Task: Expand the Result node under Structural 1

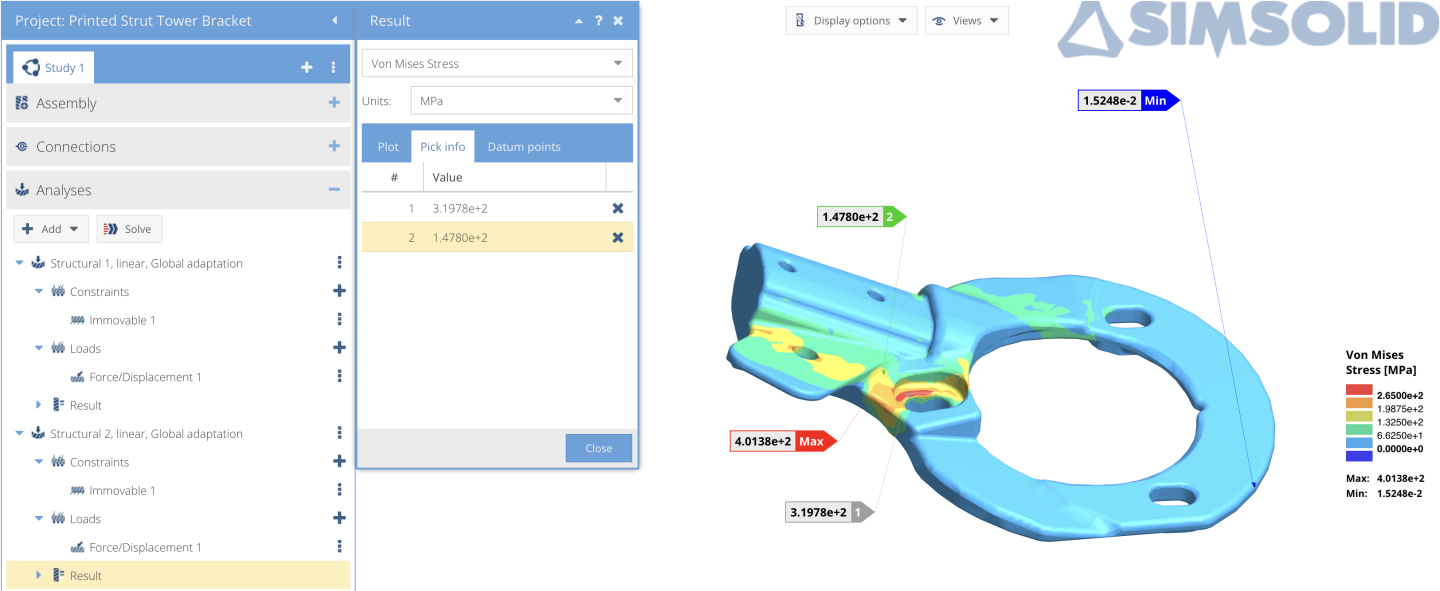Action: 39,405
